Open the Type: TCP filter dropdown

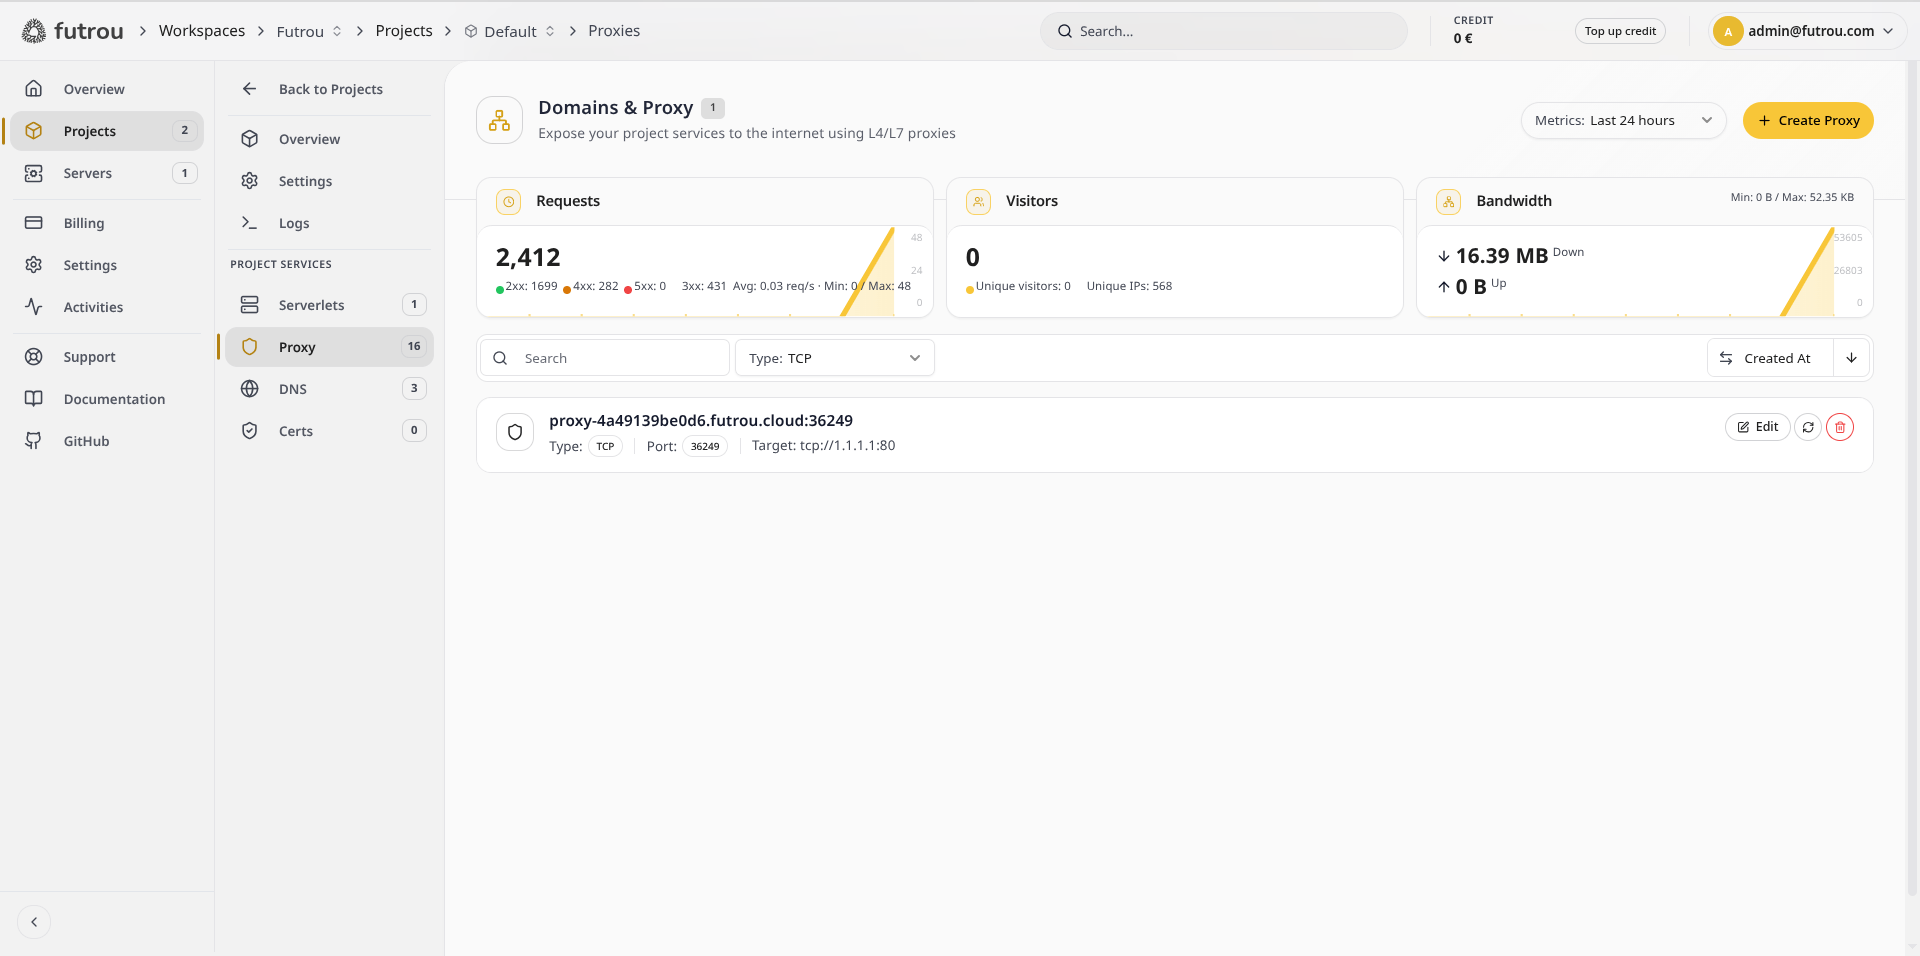(835, 358)
